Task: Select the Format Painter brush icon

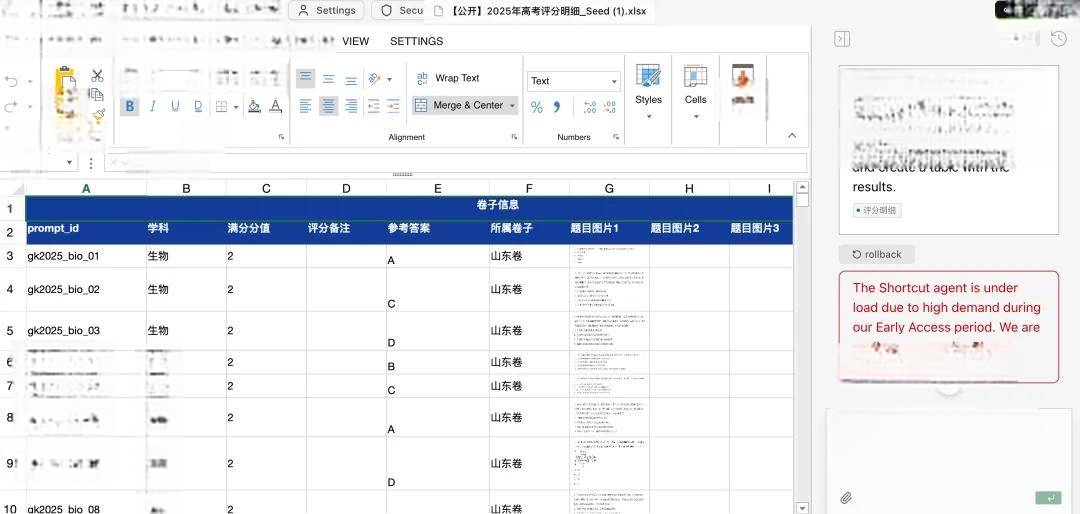Action: pyautogui.click(x=97, y=114)
